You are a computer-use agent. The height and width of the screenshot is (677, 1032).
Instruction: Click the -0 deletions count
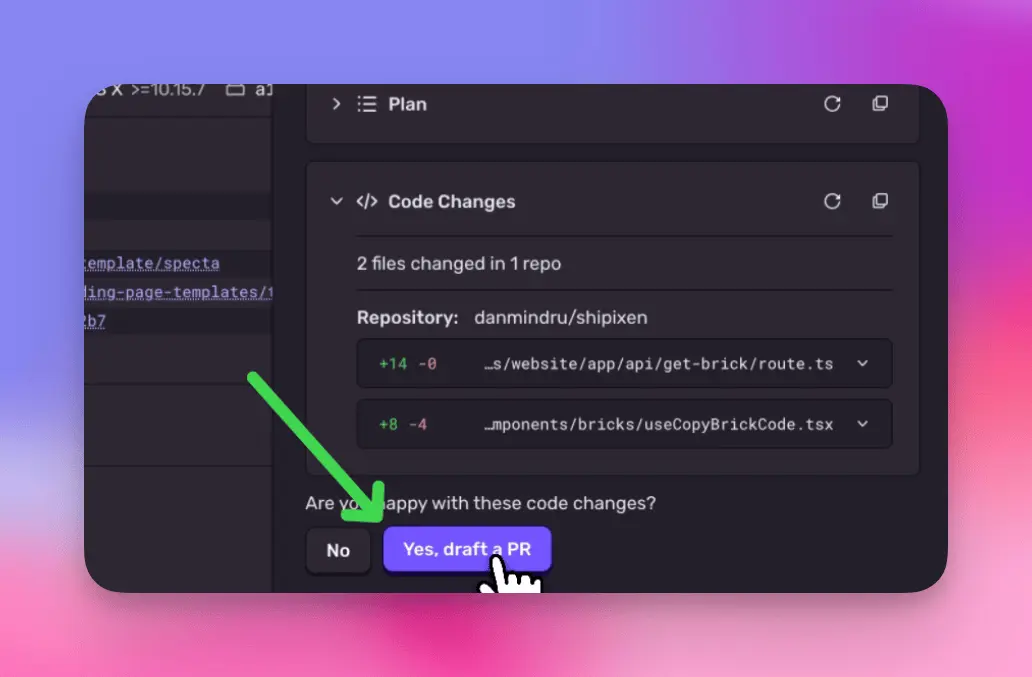[428, 364]
